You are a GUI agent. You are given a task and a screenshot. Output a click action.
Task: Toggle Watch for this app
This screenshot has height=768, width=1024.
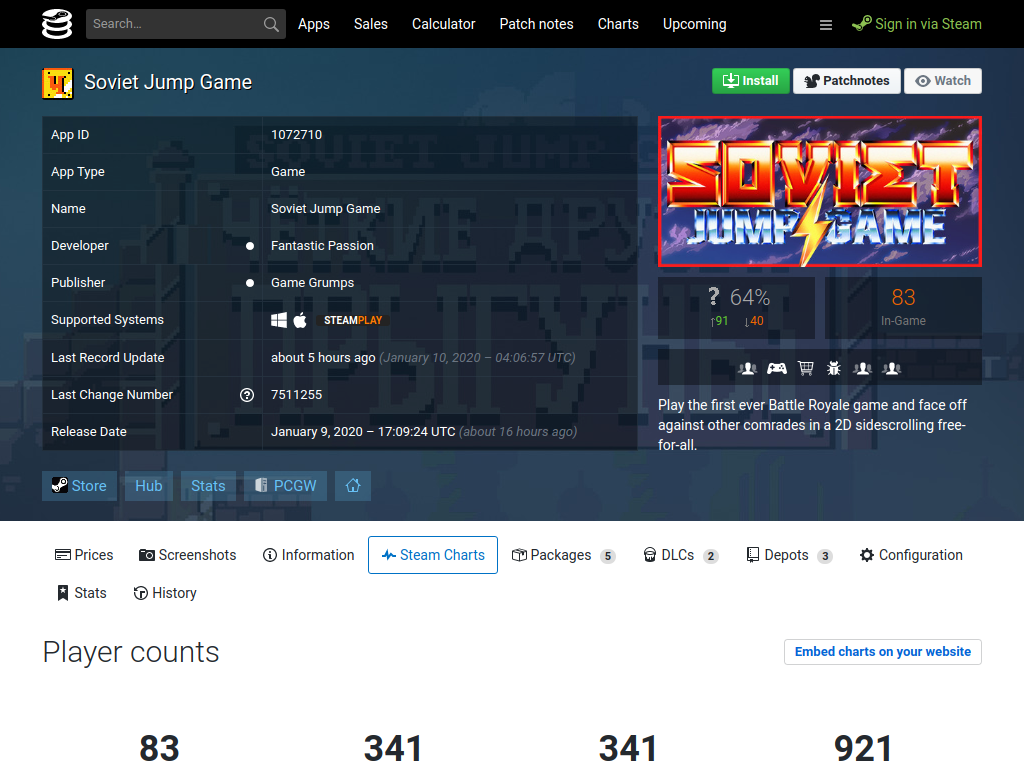pos(942,81)
